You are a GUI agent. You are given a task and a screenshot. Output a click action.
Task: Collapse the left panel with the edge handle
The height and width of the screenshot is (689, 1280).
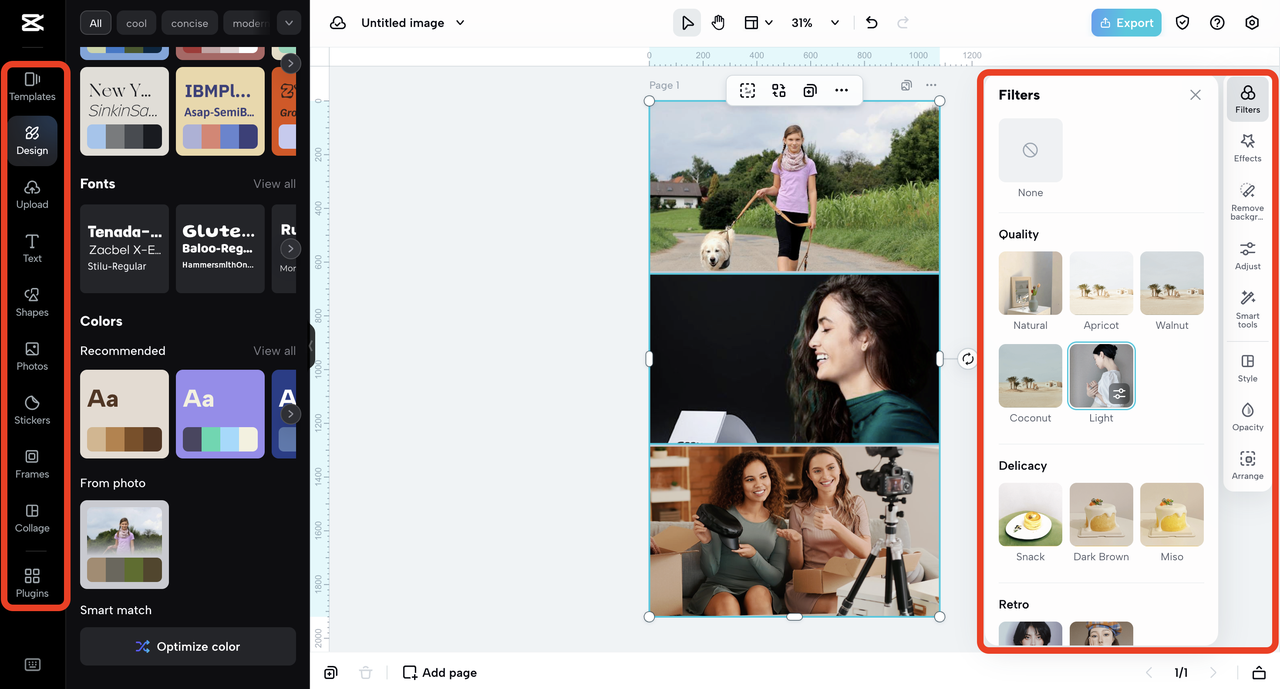(x=311, y=346)
